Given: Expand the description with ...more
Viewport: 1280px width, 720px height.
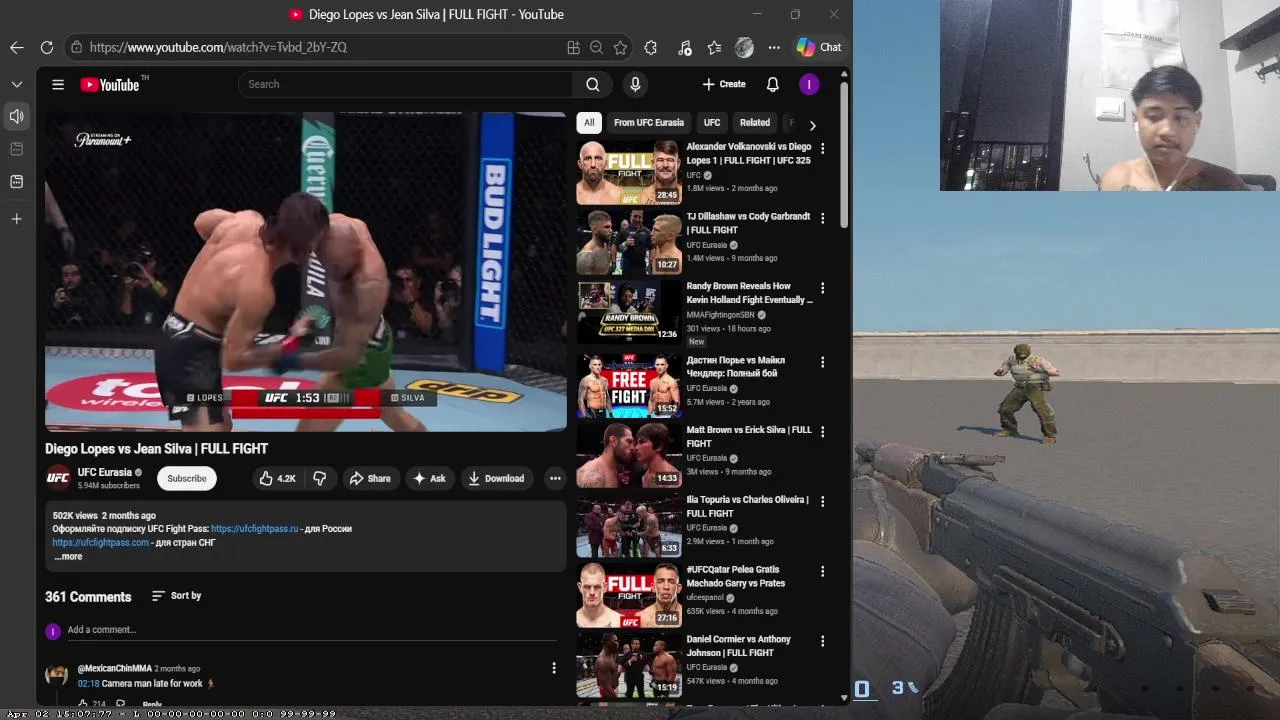Looking at the screenshot, I should (69, 557).
